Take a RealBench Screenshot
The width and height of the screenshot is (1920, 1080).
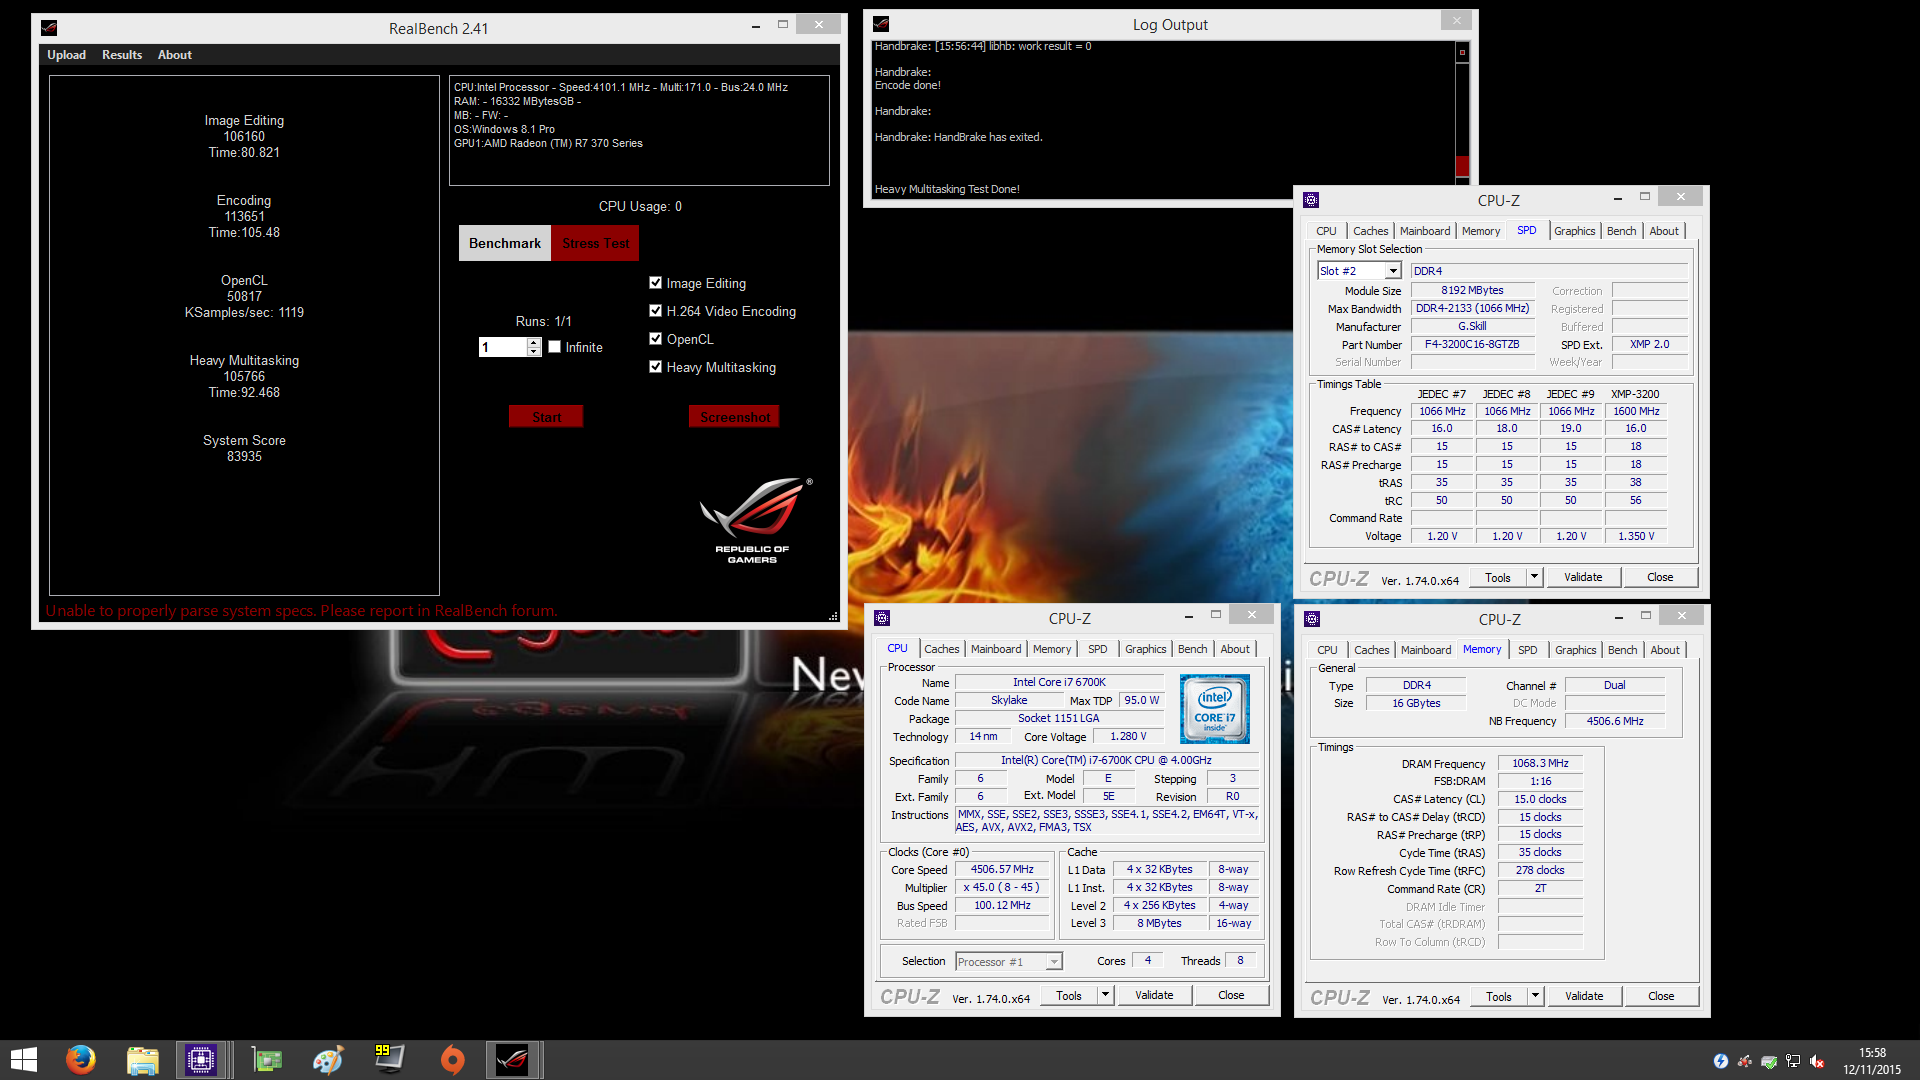click(x=735, y=417)
